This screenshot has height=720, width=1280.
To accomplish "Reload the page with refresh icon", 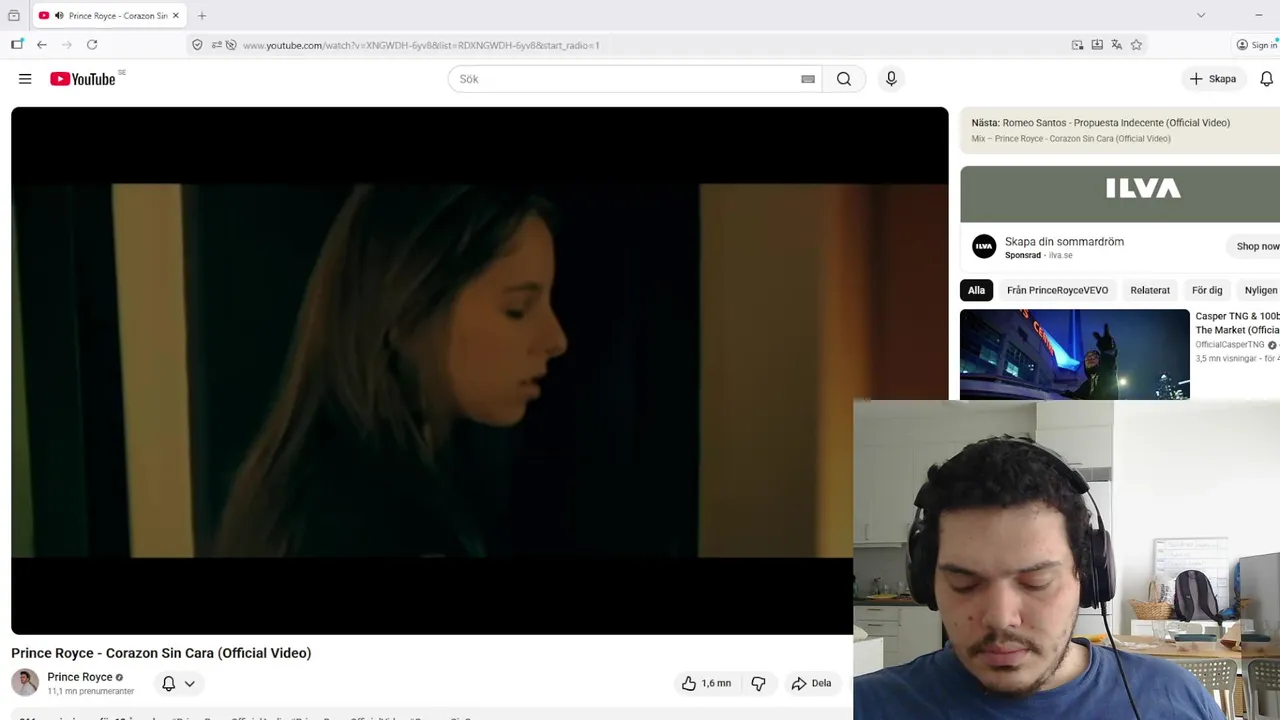I will tap(92, 45).
